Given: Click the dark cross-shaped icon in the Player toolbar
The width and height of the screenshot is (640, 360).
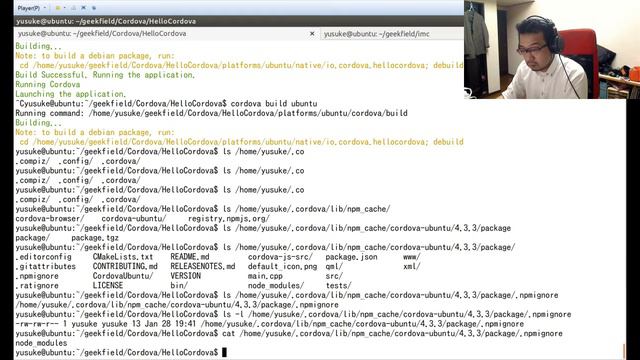Looking at the screenshot, I should tap(84, 8).
